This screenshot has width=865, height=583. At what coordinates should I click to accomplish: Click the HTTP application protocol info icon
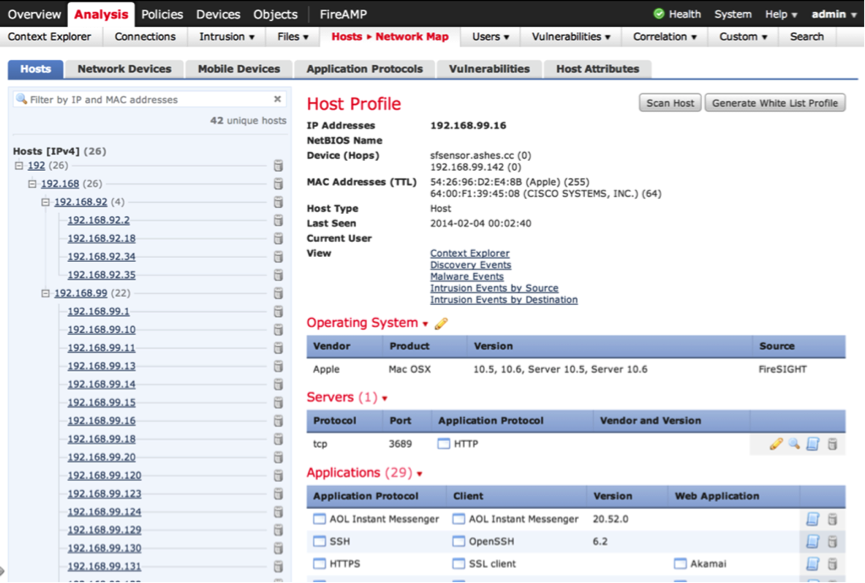coord(444,443)
